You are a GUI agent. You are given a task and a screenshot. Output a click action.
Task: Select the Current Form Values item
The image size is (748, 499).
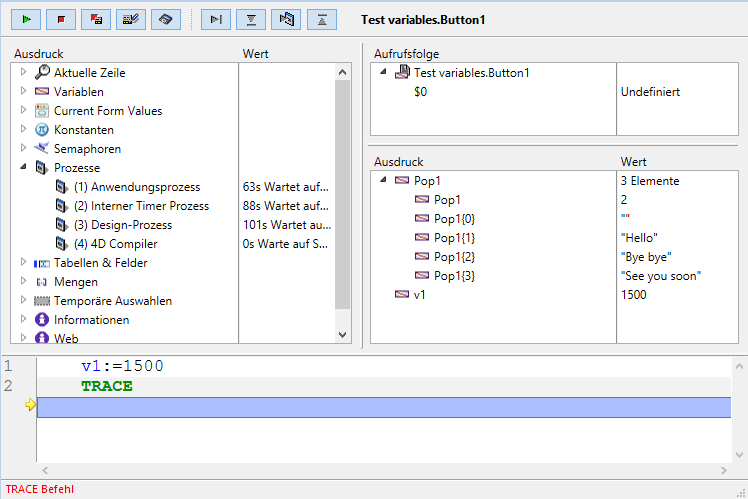[107, 111]
